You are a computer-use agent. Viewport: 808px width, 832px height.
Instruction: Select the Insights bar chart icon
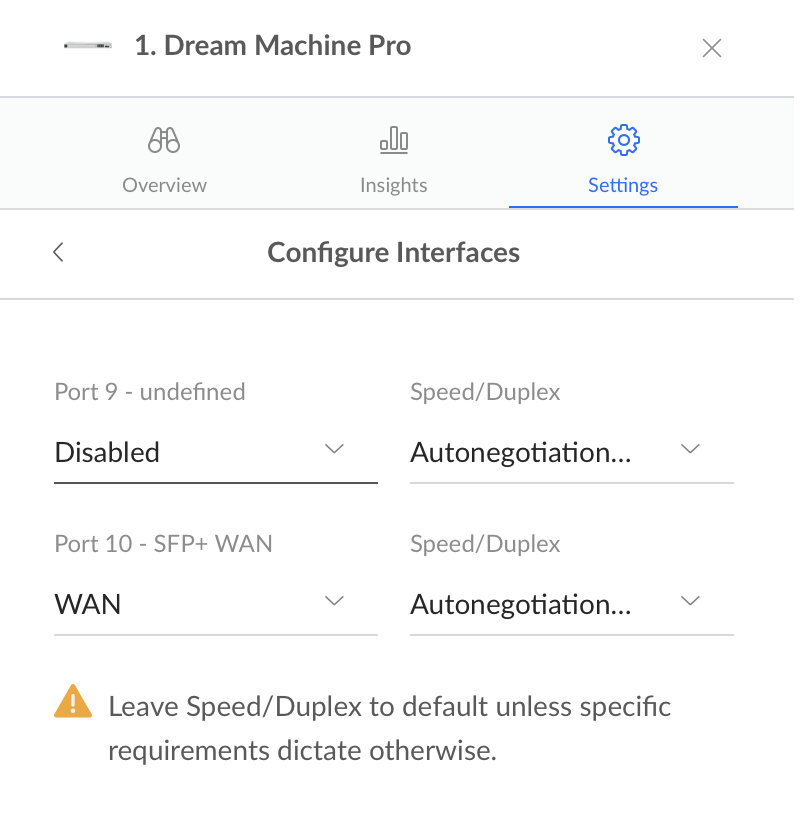(x=393, y=140)
